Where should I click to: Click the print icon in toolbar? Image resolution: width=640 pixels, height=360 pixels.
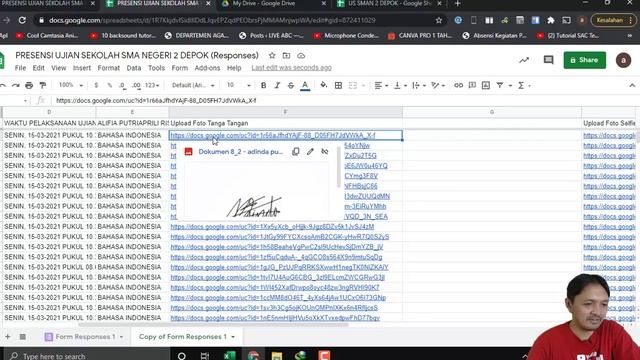(29, 85)
